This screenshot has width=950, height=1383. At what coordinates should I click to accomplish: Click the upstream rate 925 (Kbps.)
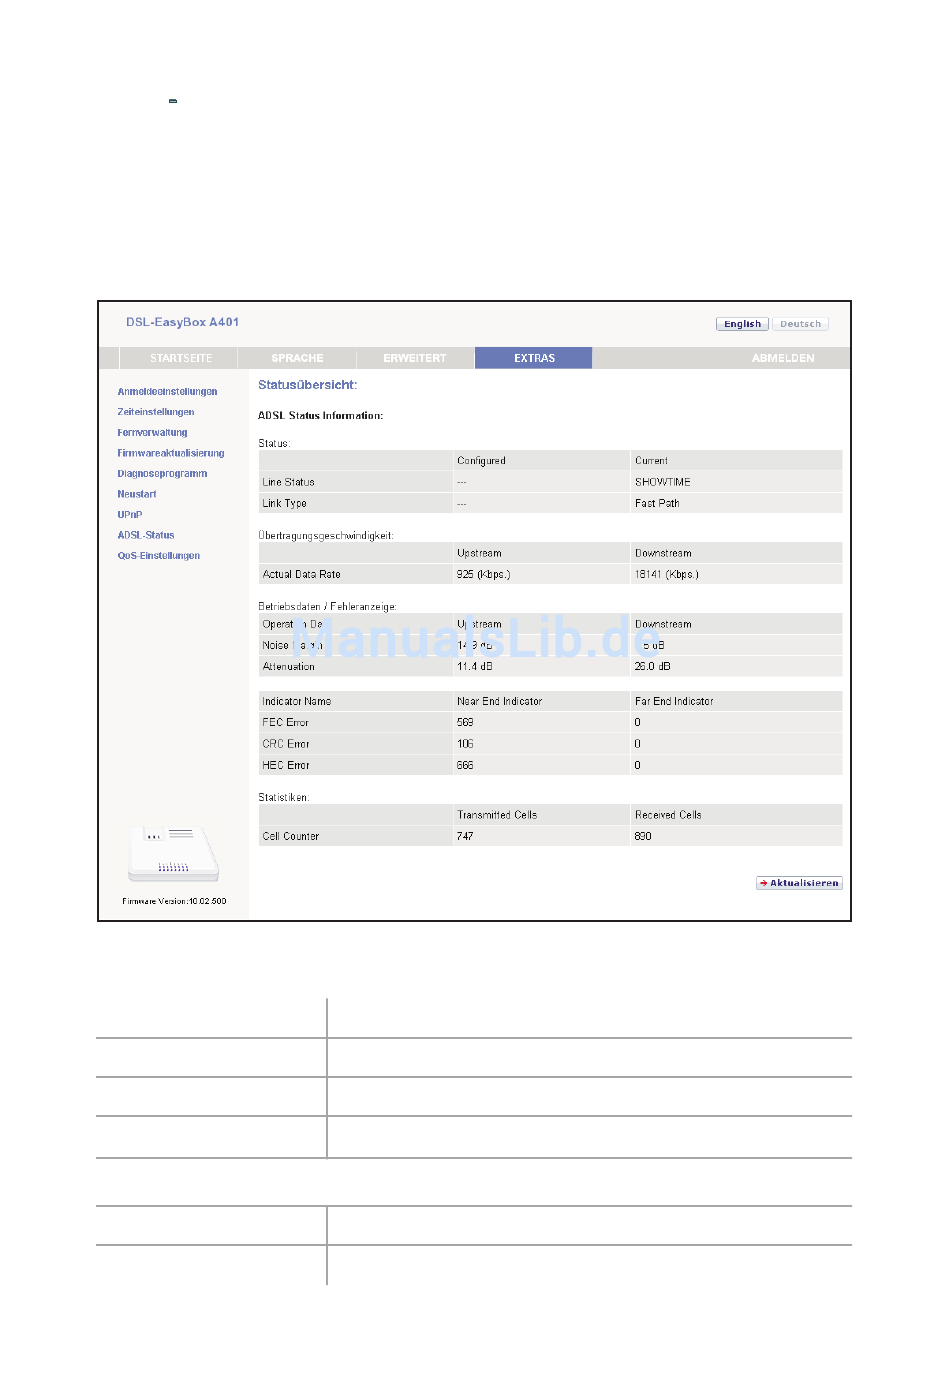click(x=484, y=574)
